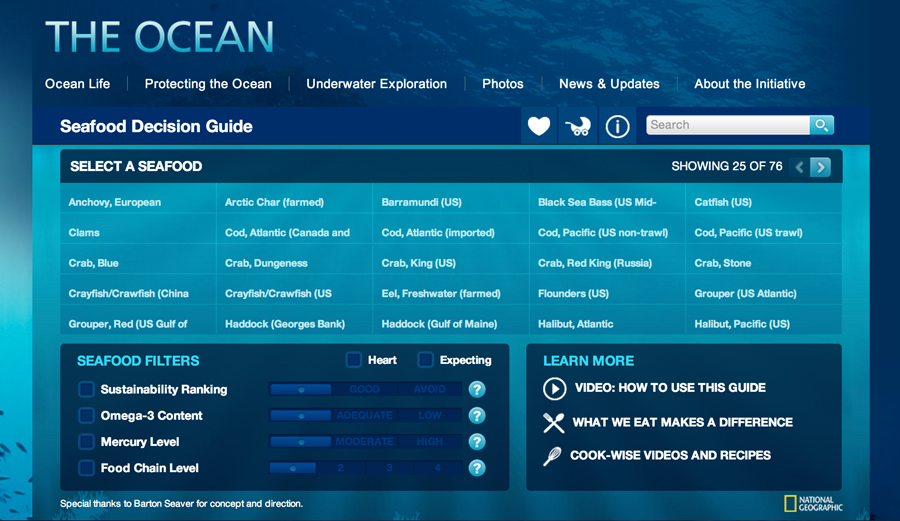Screen dimensions: 900x521
Task: Go to previous page of seafood
Action: pos(799,167)
